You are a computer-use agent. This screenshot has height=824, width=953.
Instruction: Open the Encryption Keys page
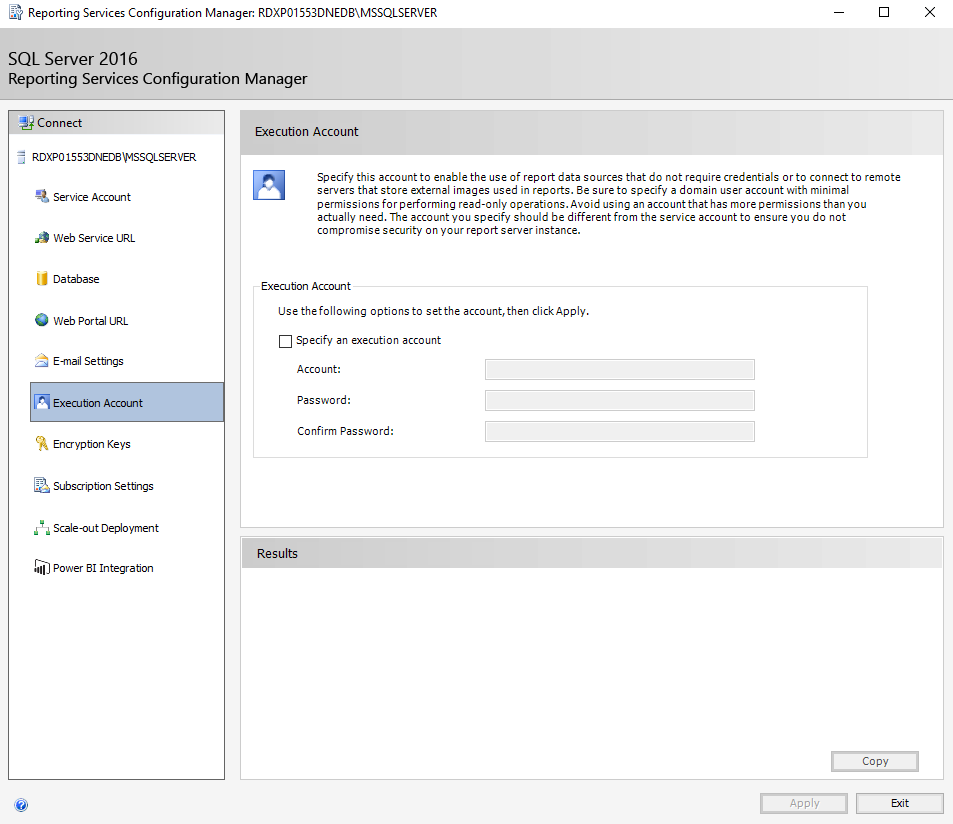(x=92, y=444)
